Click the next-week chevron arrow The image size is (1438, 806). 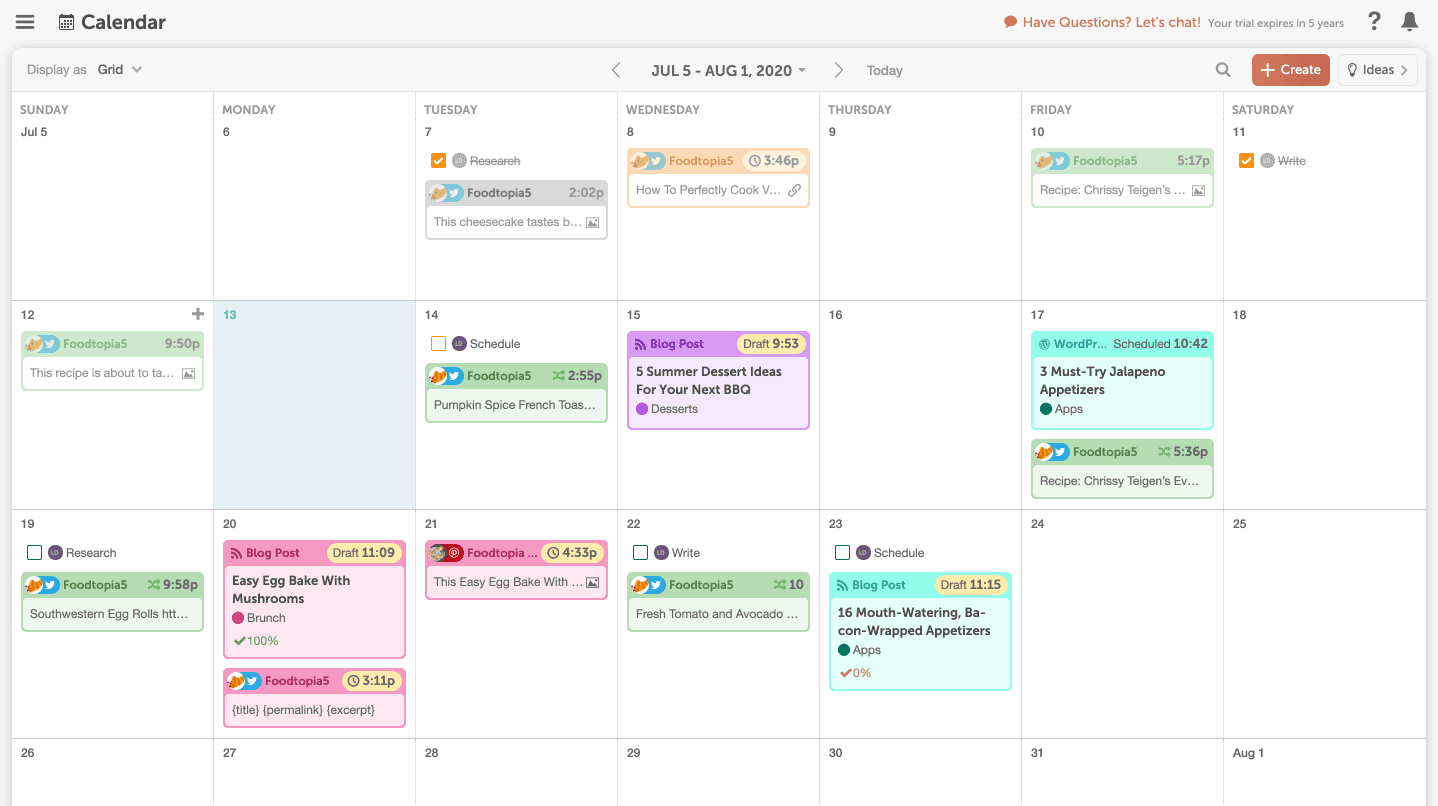838,70
